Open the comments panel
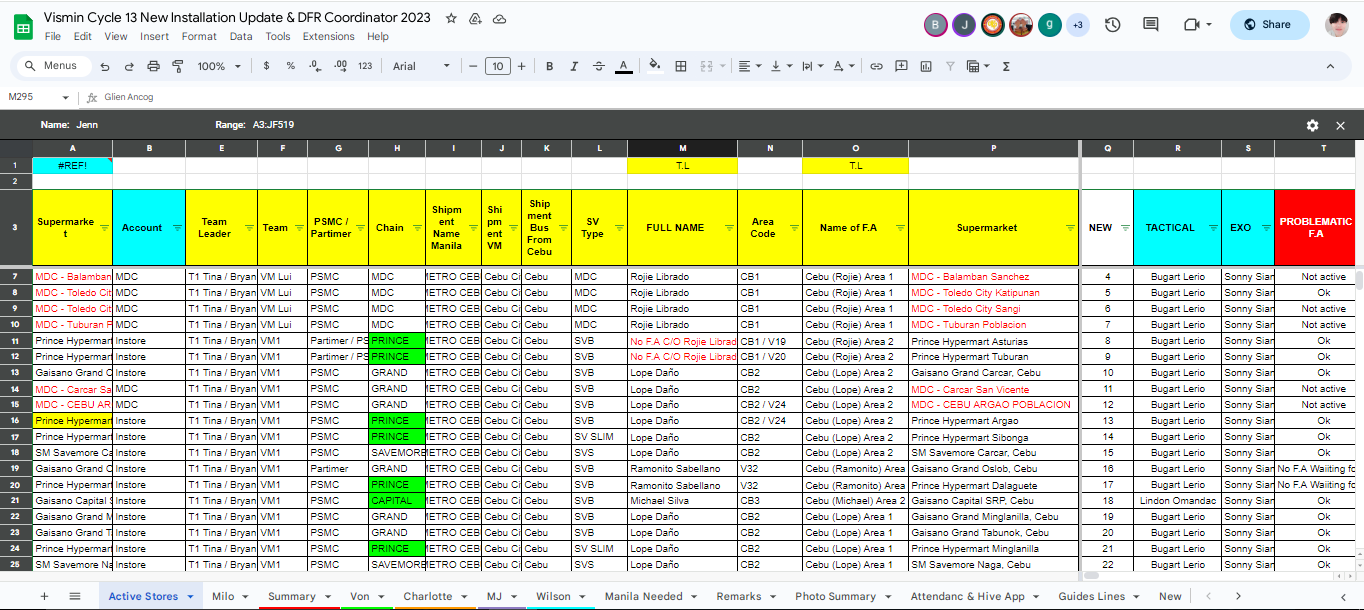 (x=1151, y=24)
